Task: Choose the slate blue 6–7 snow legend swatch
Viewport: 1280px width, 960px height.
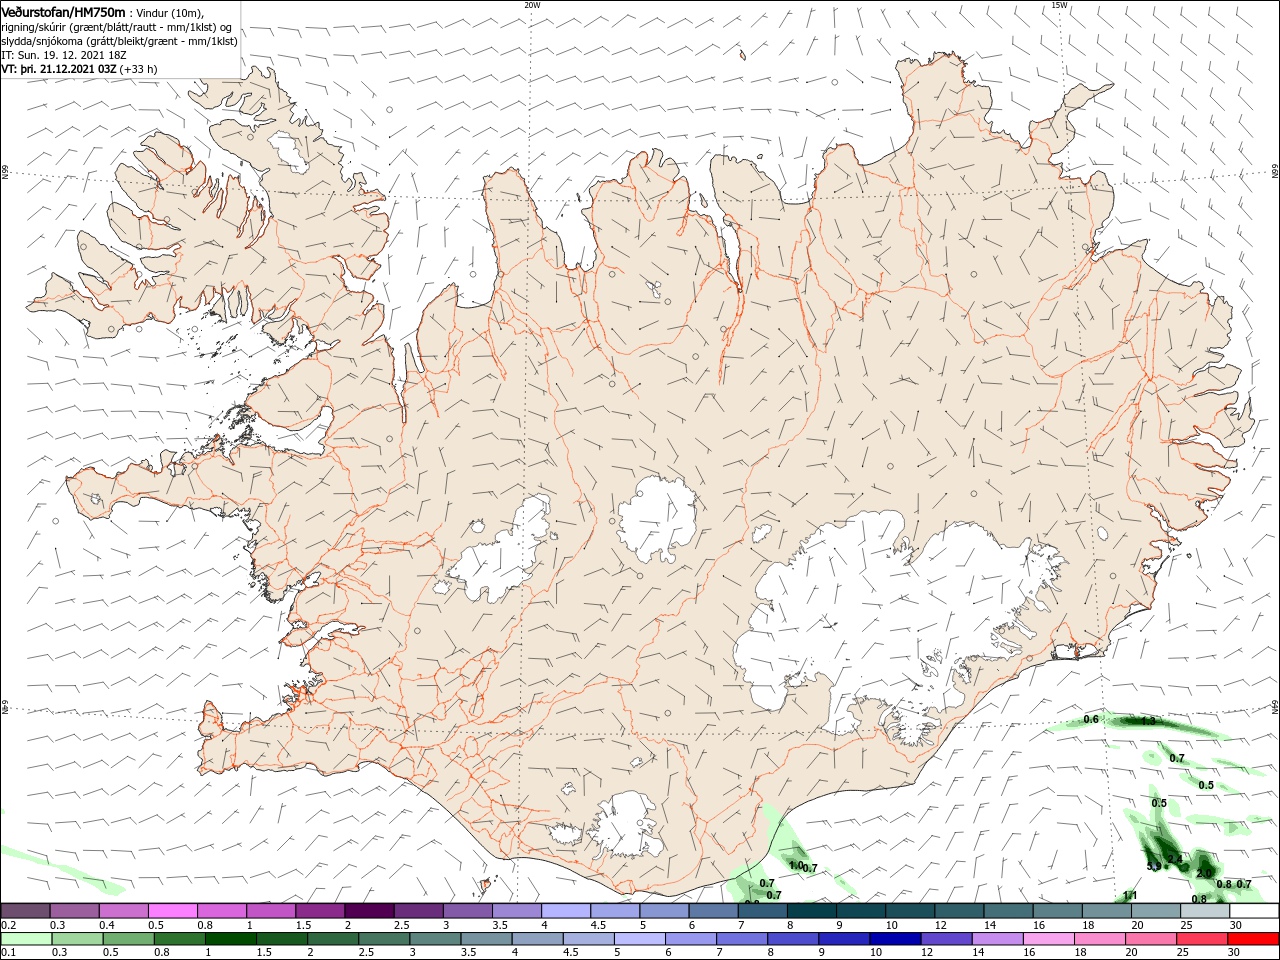Action: click(714, 911)
